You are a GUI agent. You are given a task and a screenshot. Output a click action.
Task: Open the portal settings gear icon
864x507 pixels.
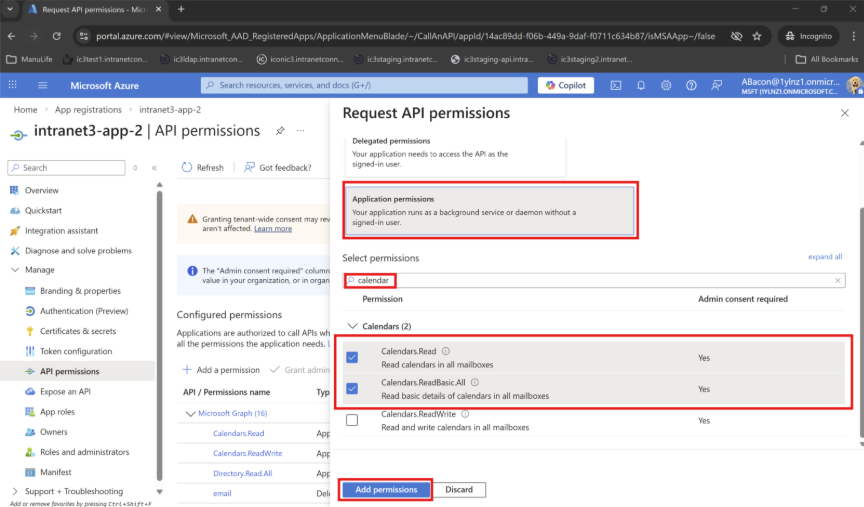665,85
